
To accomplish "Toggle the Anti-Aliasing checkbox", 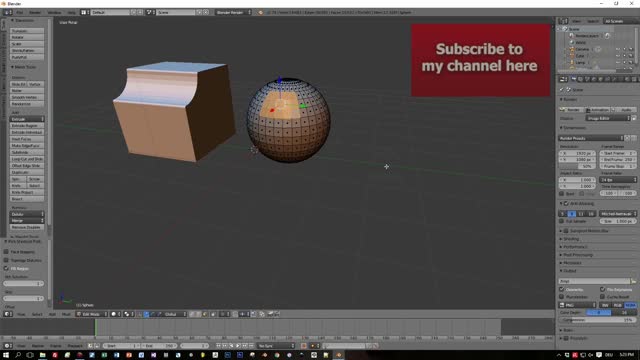I will pyautogui.click(x=566, y=203).
